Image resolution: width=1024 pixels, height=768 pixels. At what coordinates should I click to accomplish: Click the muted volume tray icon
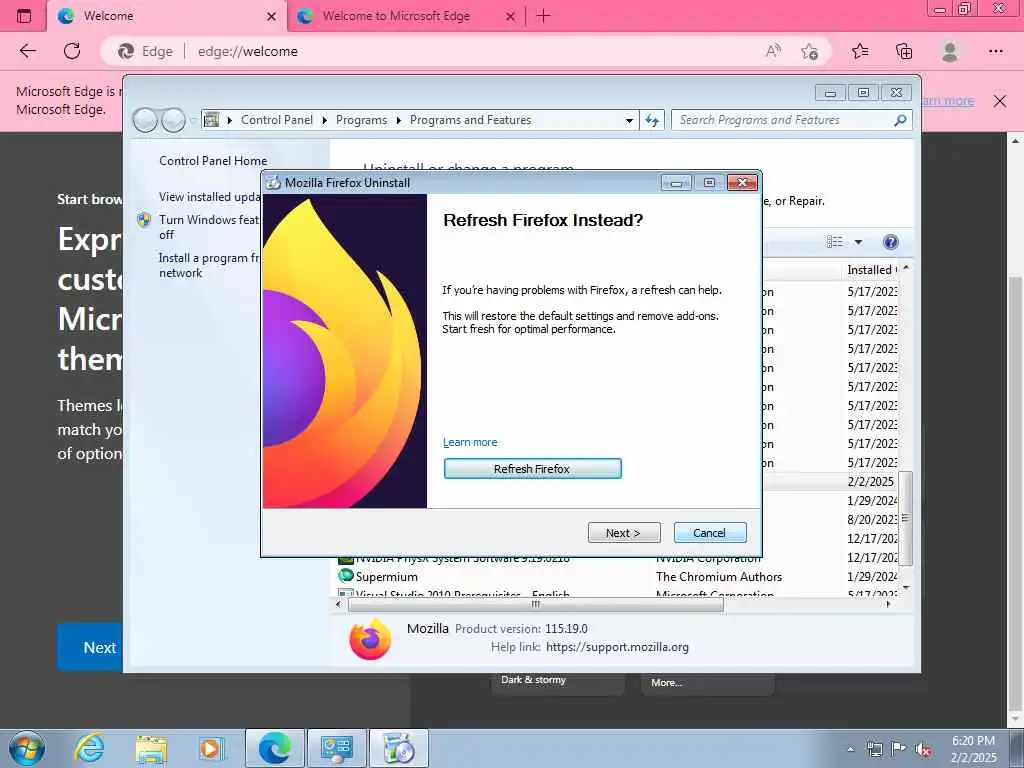coord(923,750)
